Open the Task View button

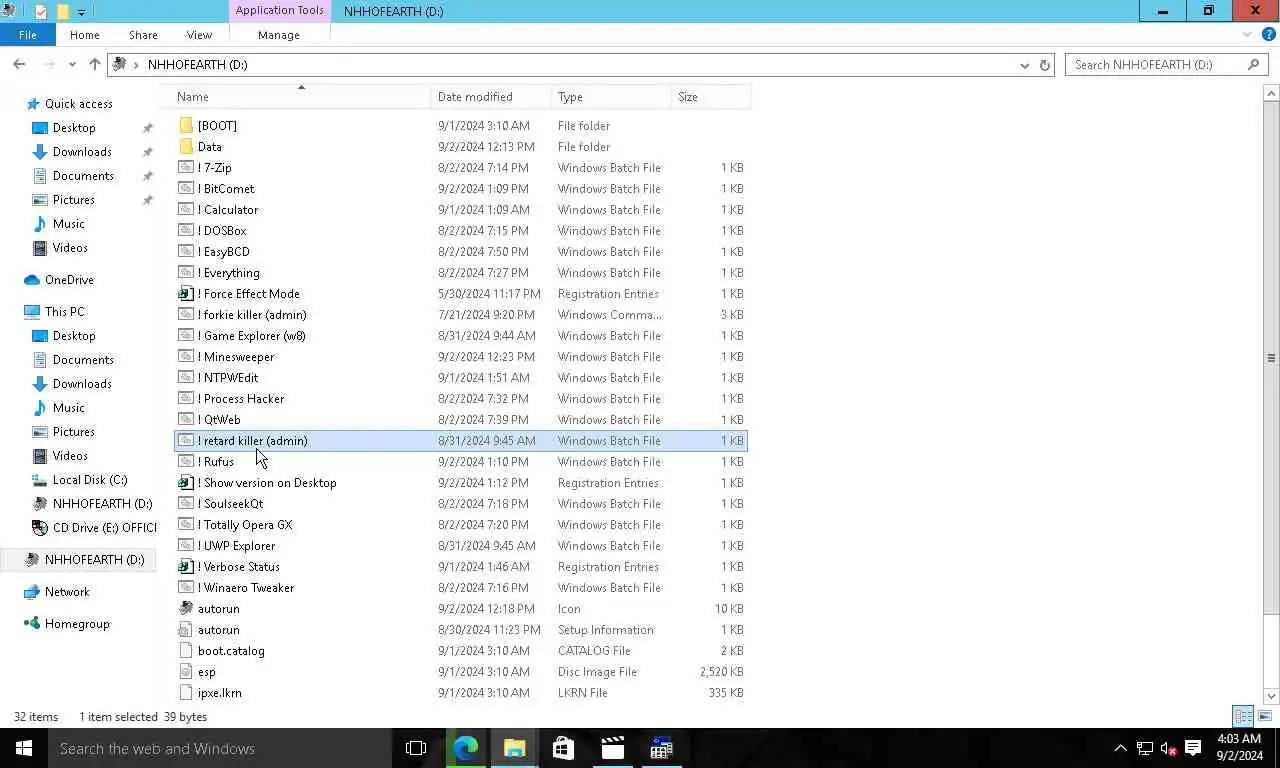[416, 748]
